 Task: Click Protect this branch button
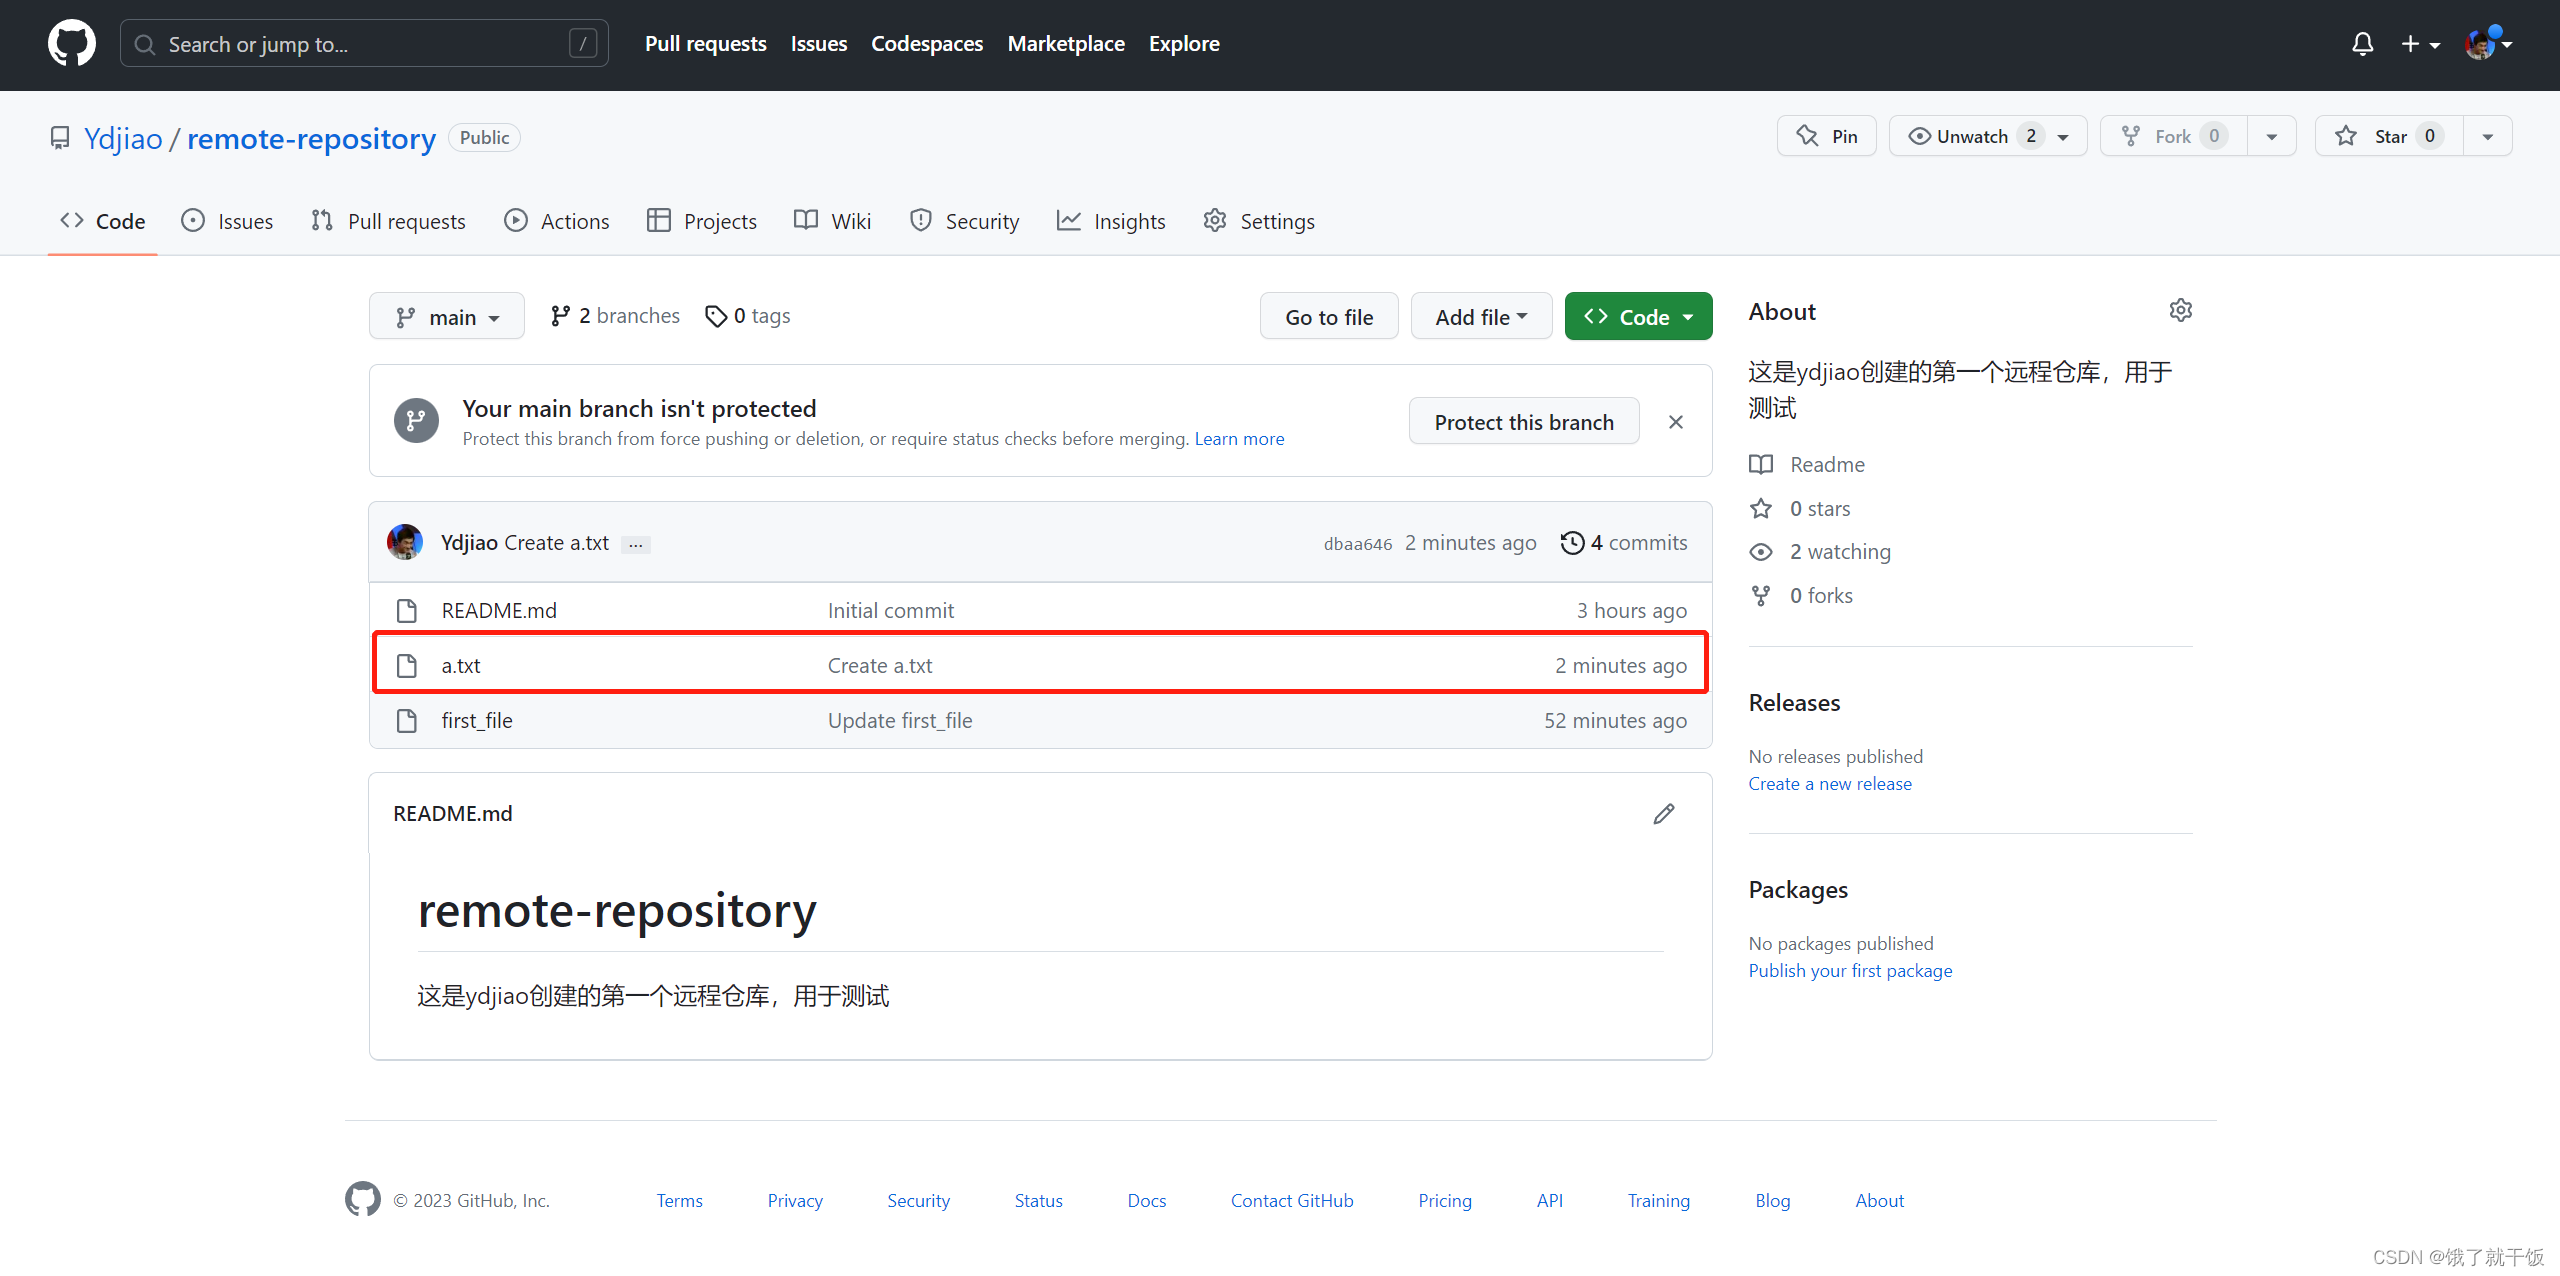click(x=1524, y=422)
